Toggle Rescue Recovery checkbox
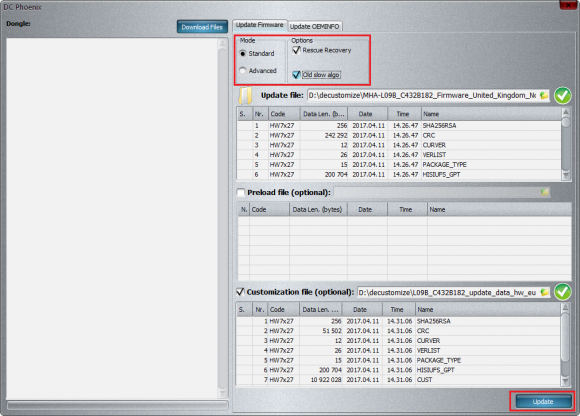This screenshot has width=580, height=416. coord(296,50)
